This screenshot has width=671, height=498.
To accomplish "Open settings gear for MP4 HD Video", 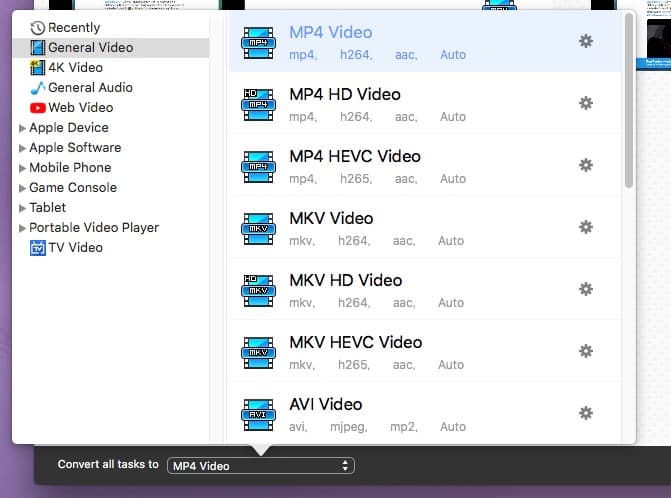I will tap(586, 103).
